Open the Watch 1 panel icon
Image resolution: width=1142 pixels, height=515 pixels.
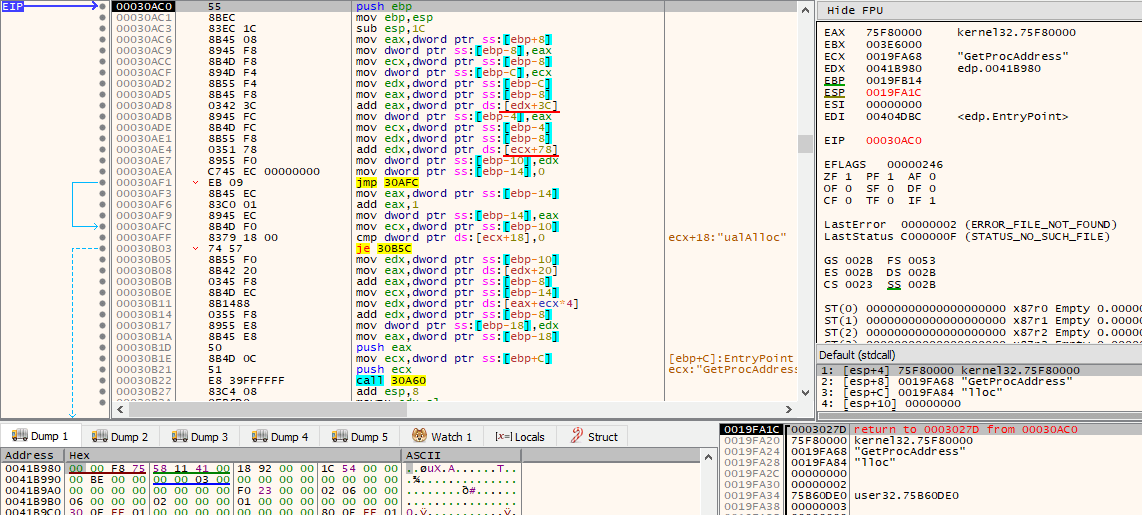419,437
